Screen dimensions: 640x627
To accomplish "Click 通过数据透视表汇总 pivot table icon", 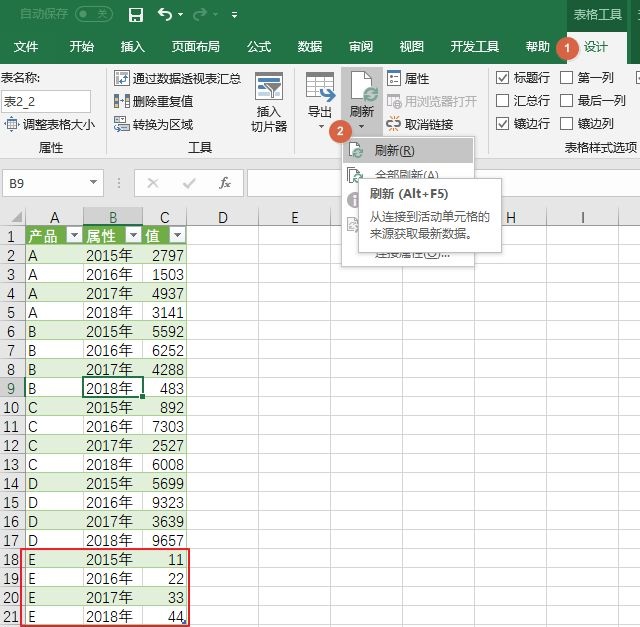I will (x=122, y=78).
